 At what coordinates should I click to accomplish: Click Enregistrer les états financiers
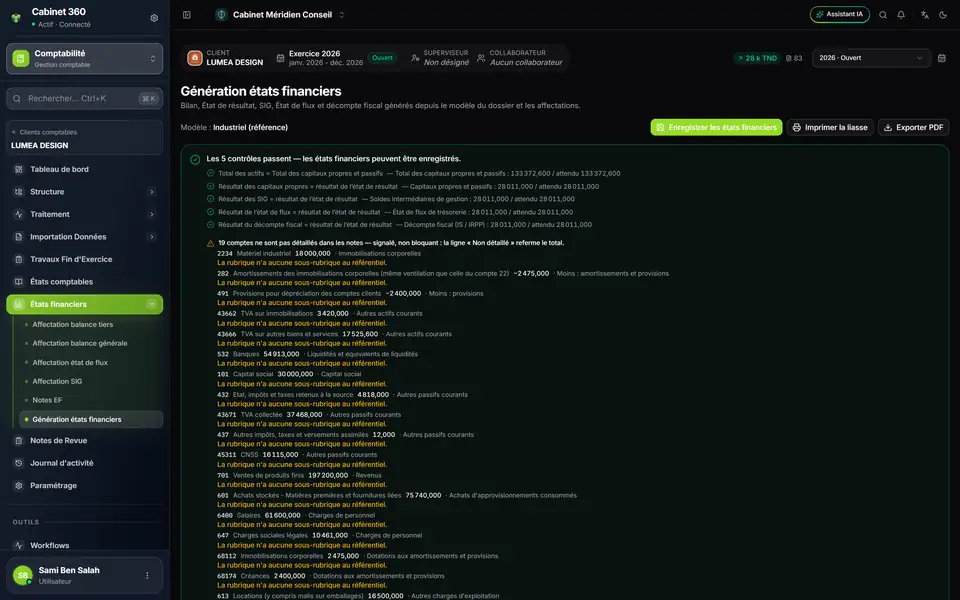[x=716, y=127]
